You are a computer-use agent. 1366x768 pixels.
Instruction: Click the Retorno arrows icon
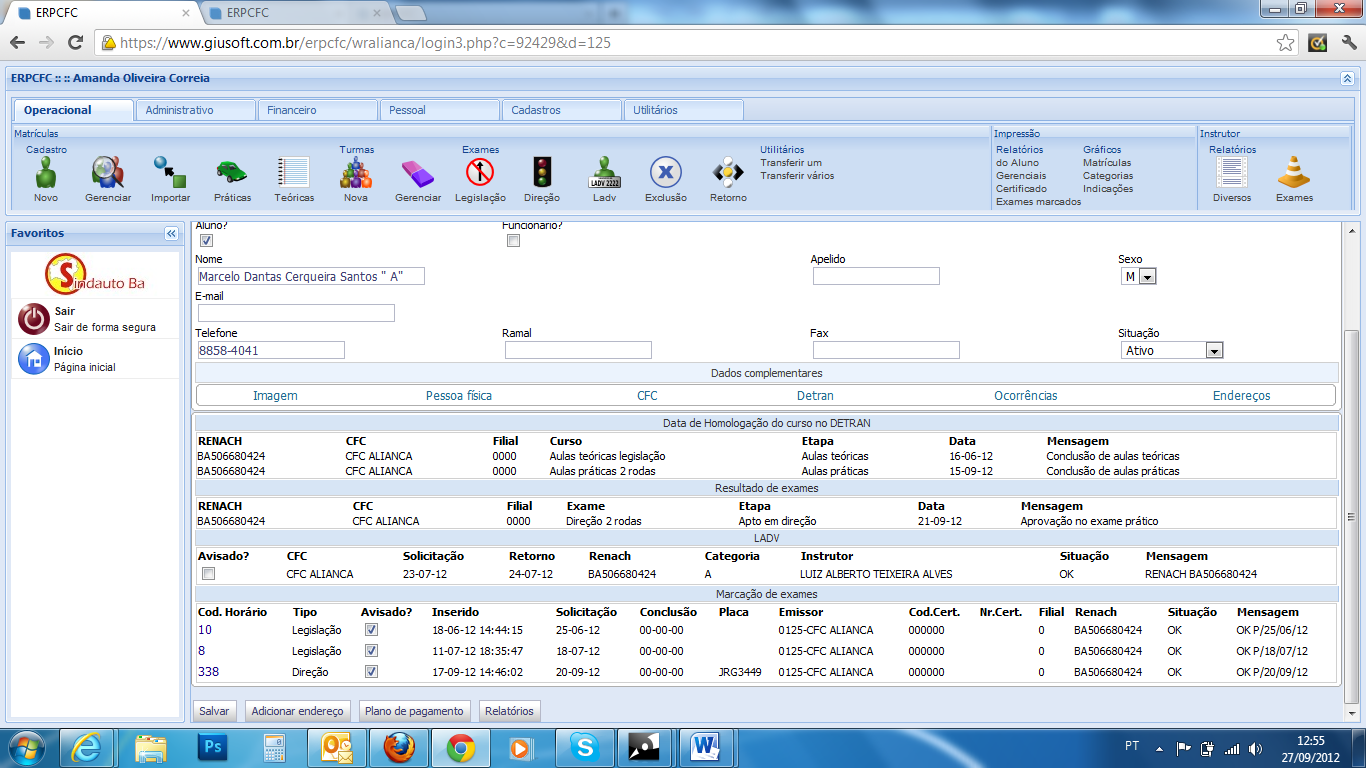pyautogui.click(x=728, y=173)
